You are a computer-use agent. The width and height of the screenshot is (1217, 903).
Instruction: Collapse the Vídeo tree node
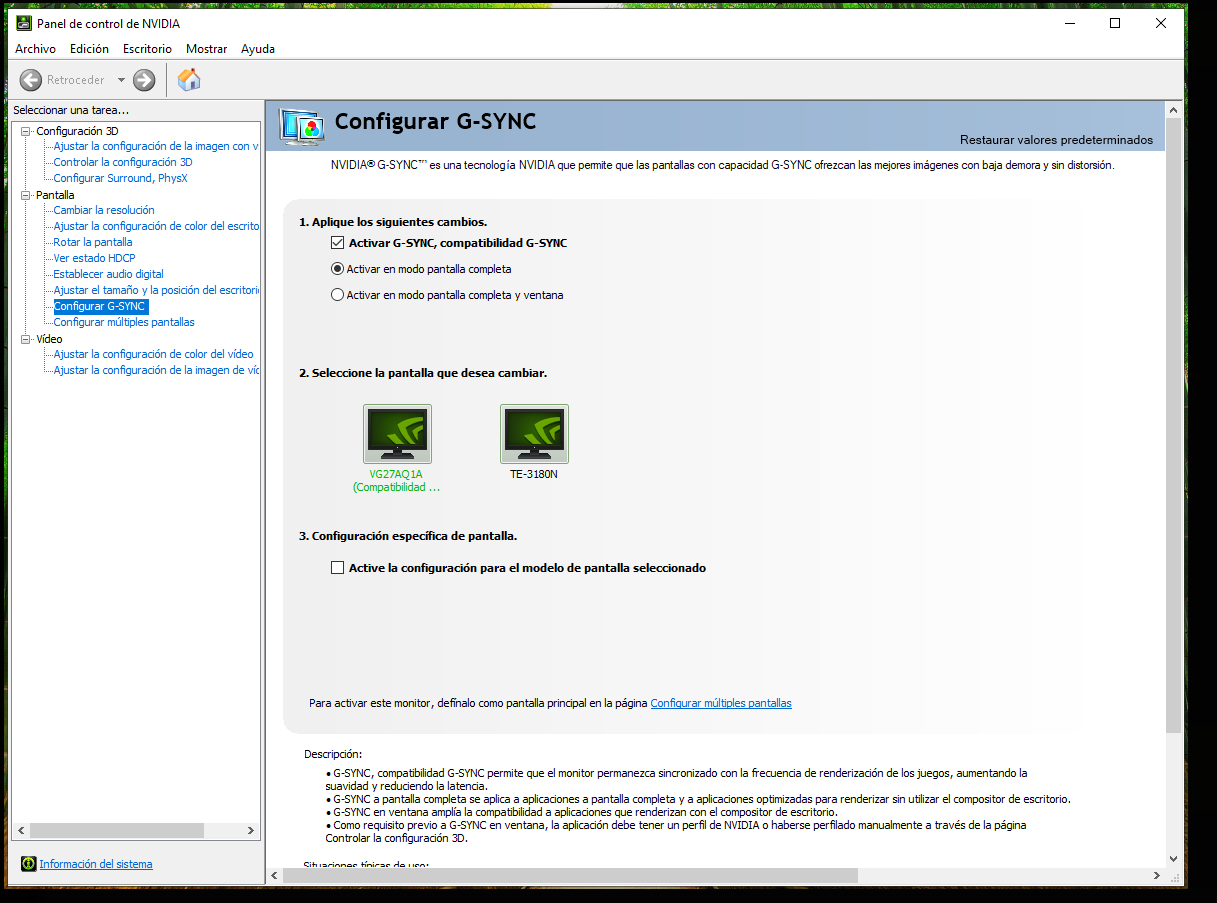(x=26, y=339)
